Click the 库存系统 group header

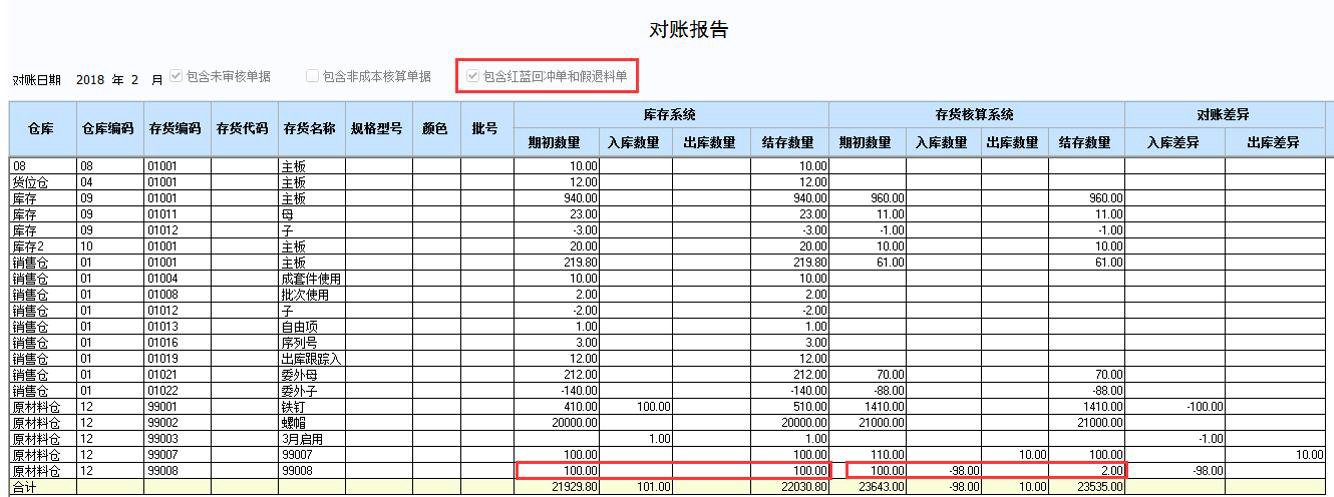tap(671, 114)
